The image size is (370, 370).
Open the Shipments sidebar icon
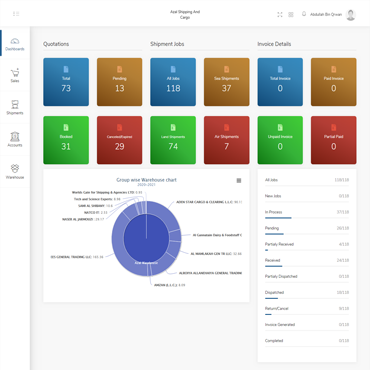pyautogui.click(x=15, y=104)
